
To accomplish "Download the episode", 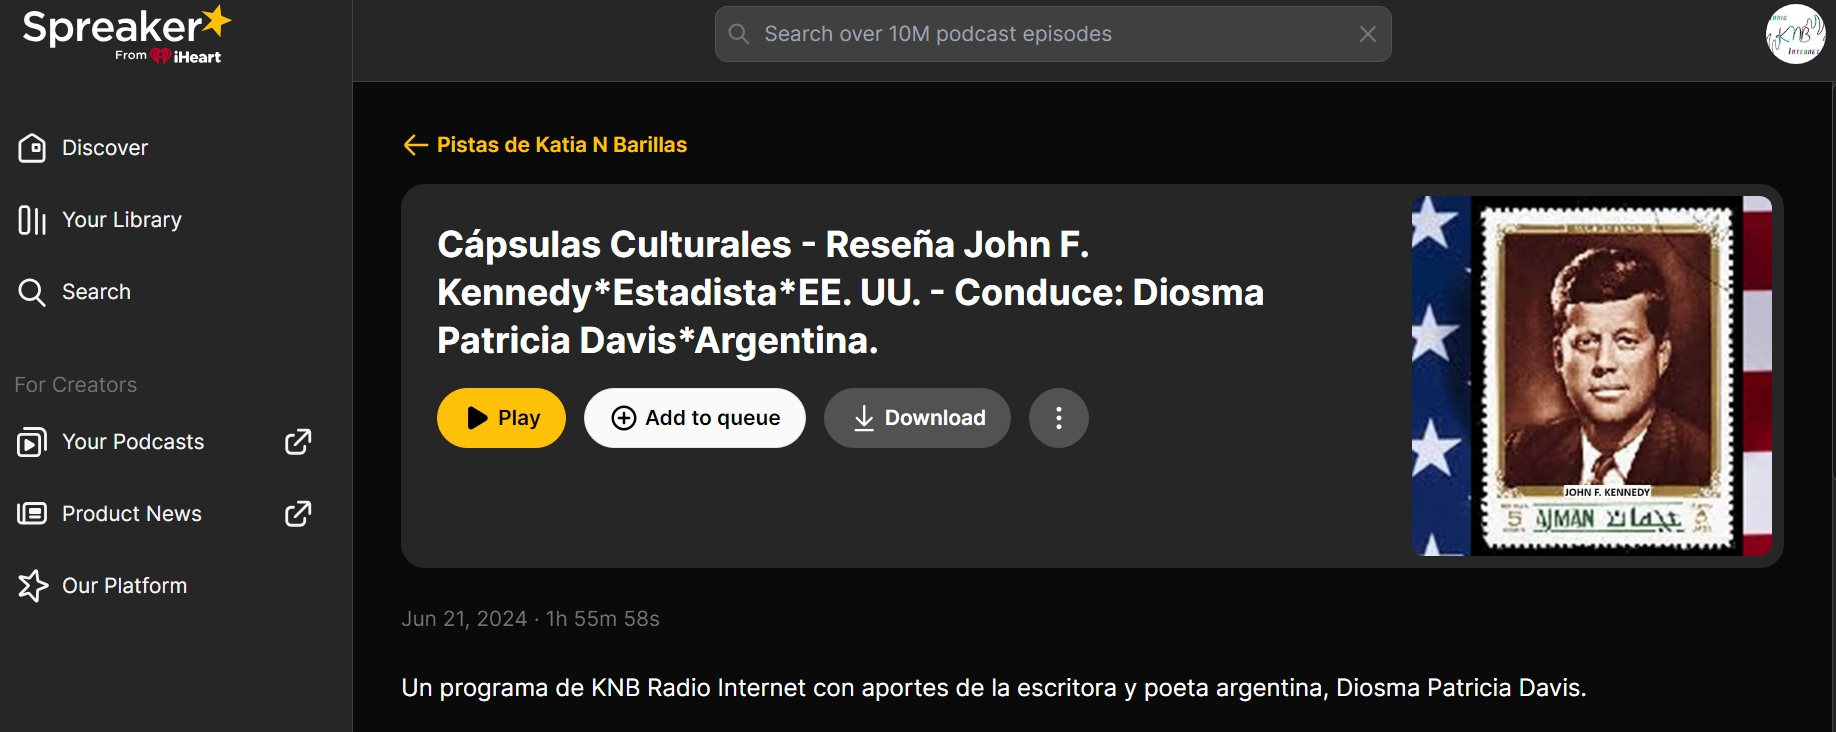I will pyautogui.click(x=917, y=418).
